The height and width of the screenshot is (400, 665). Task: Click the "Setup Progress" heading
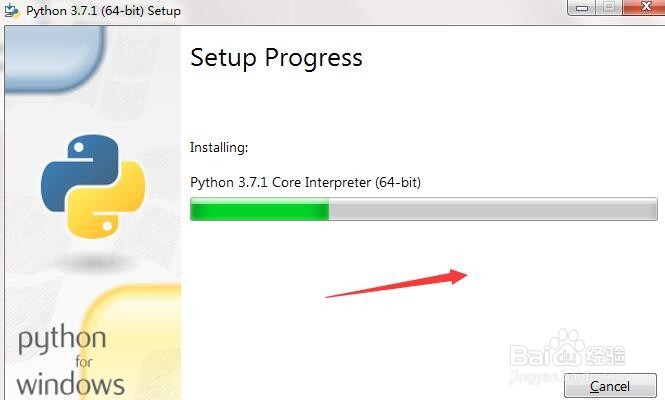(x=276, y=57)
